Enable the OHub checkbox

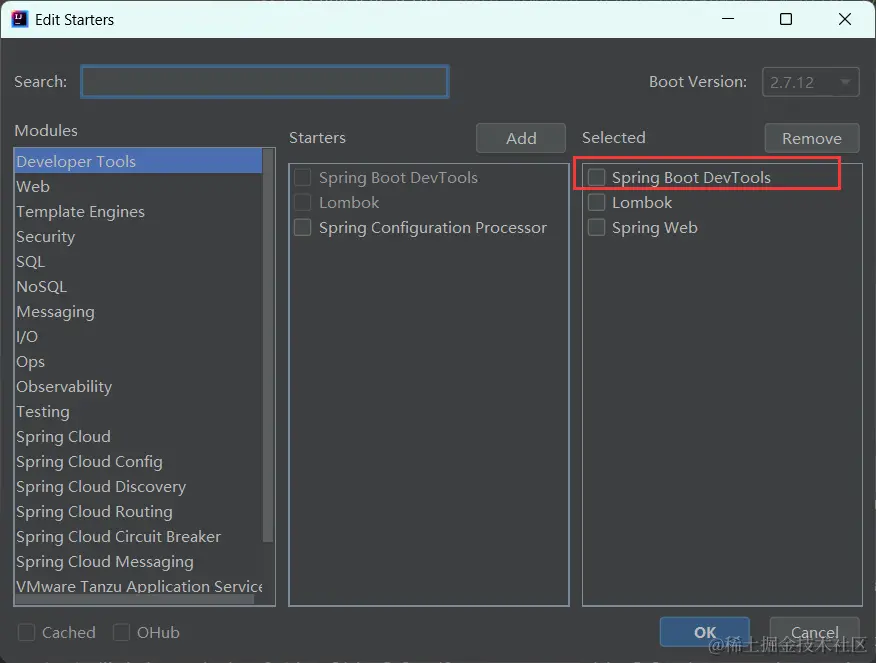tap(122, 632)
